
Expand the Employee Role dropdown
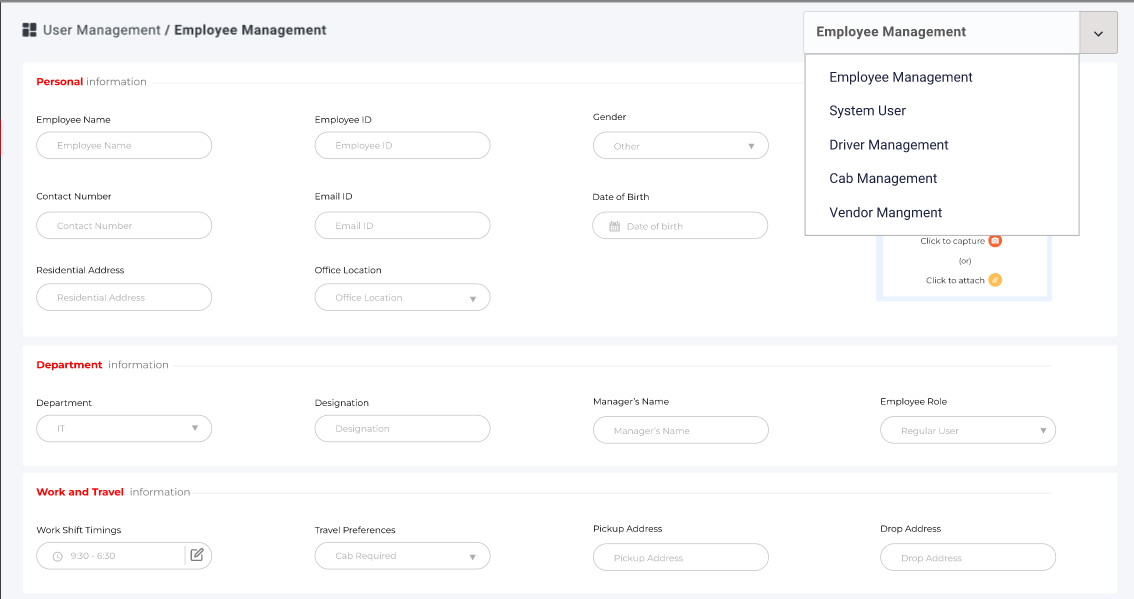coord(967,431)
